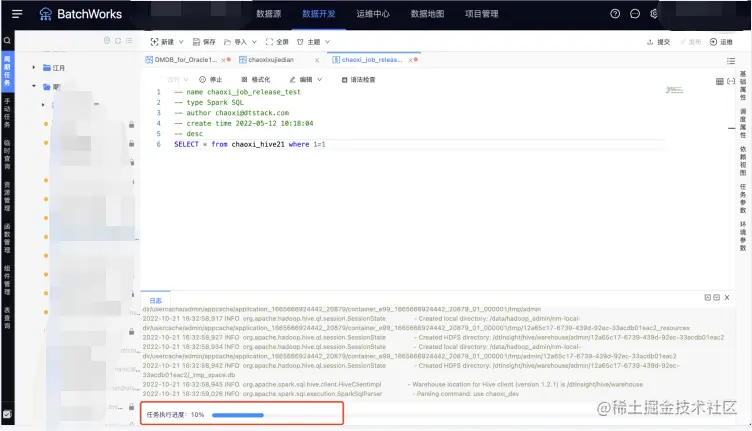Click the 江月 folder icon

point(47,68)
